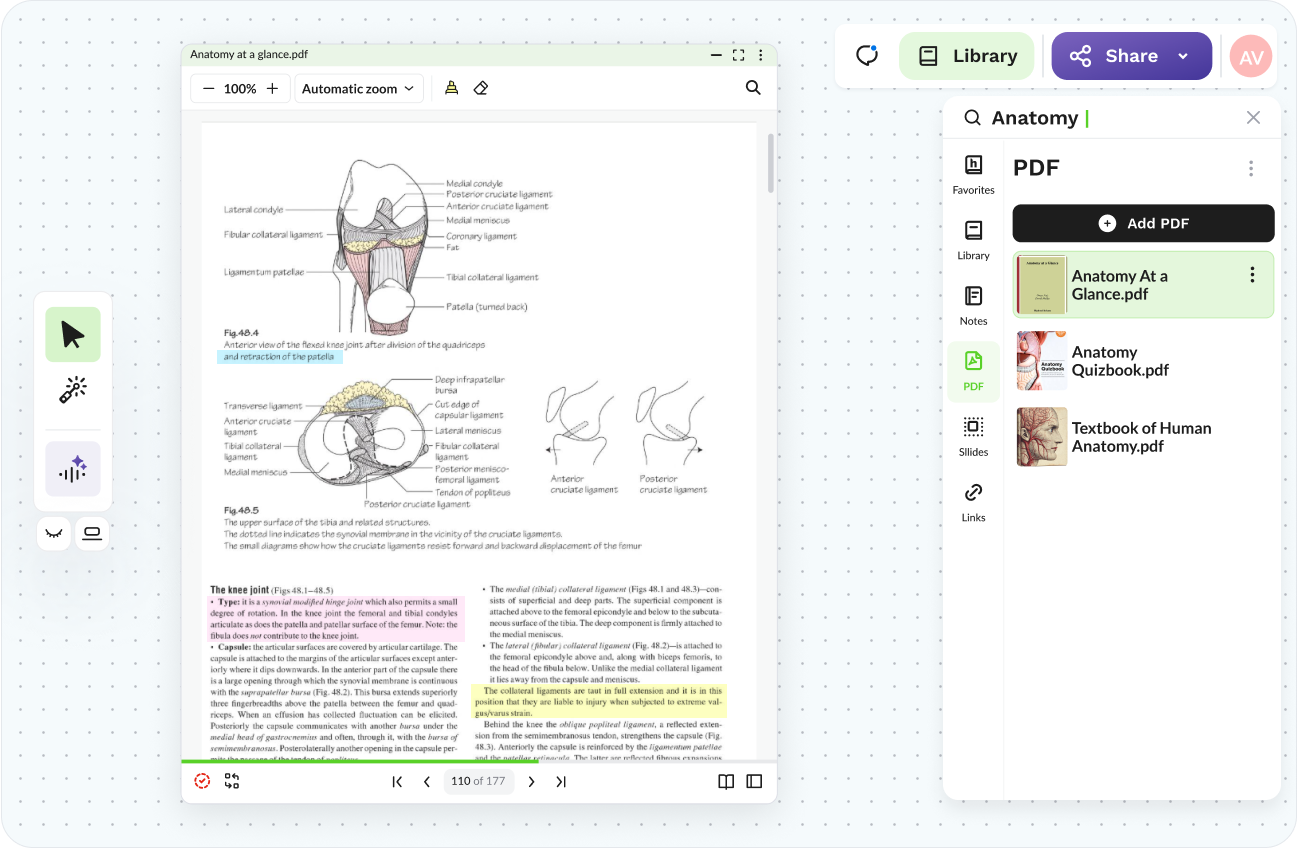Viewport: 1297px width, 848px height.
Task: Open the Library button in top bar
Action: pyautogui.click(x=968, y=56)
